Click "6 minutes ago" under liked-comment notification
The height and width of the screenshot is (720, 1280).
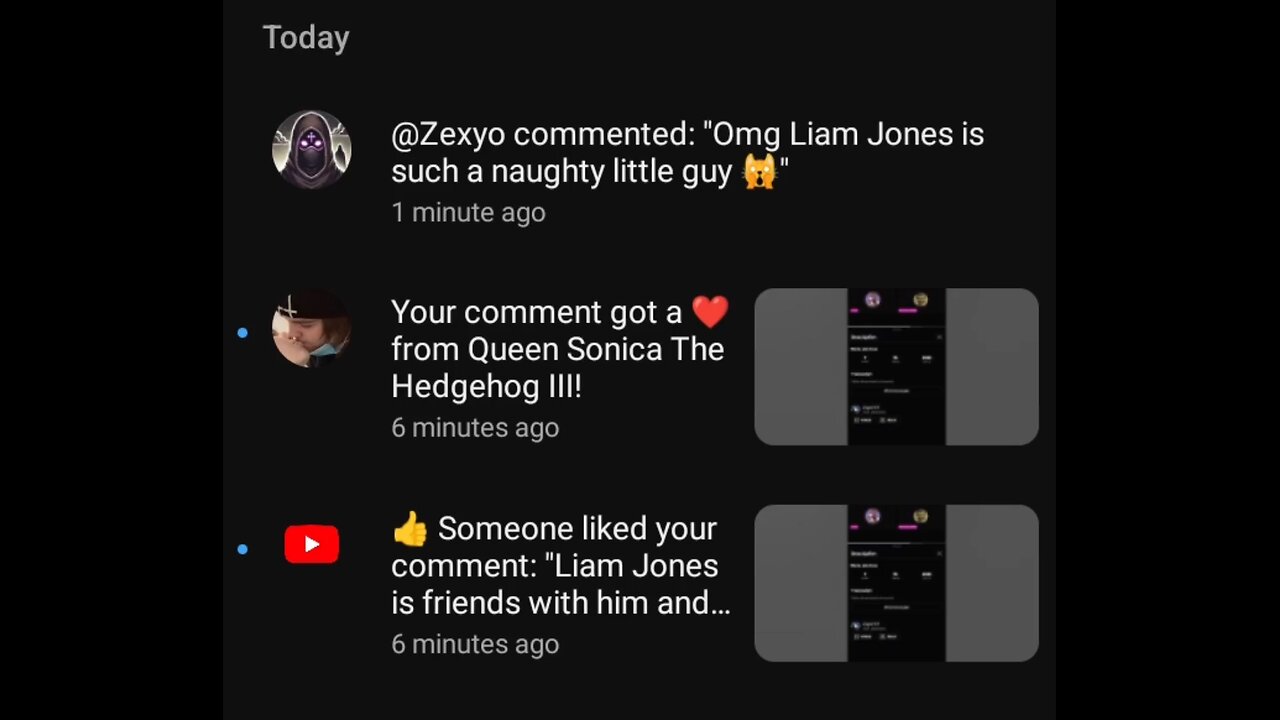475,644
